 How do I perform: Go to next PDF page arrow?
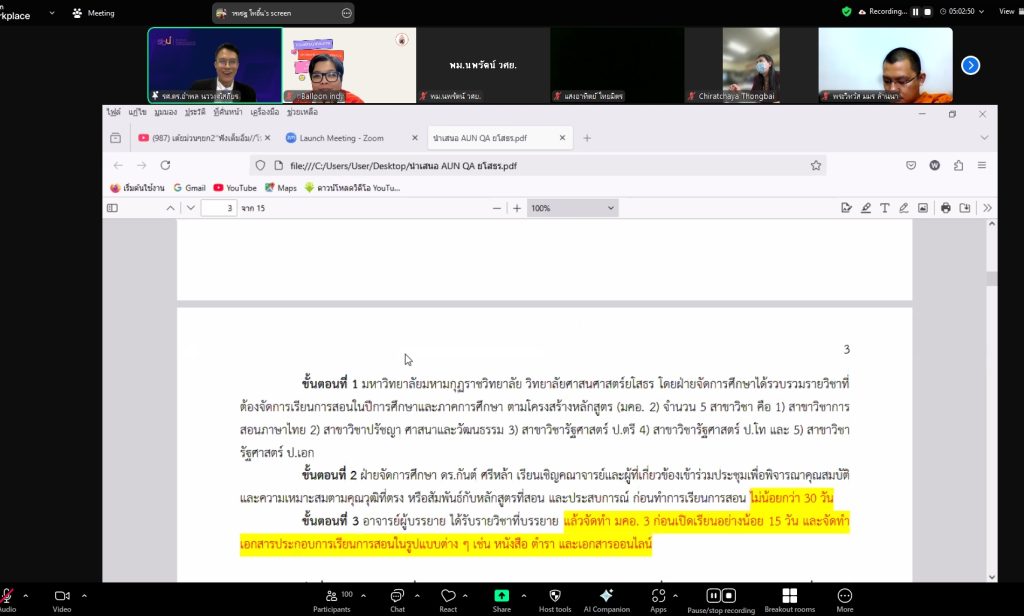pyautogui.click(x=191, y=208)
